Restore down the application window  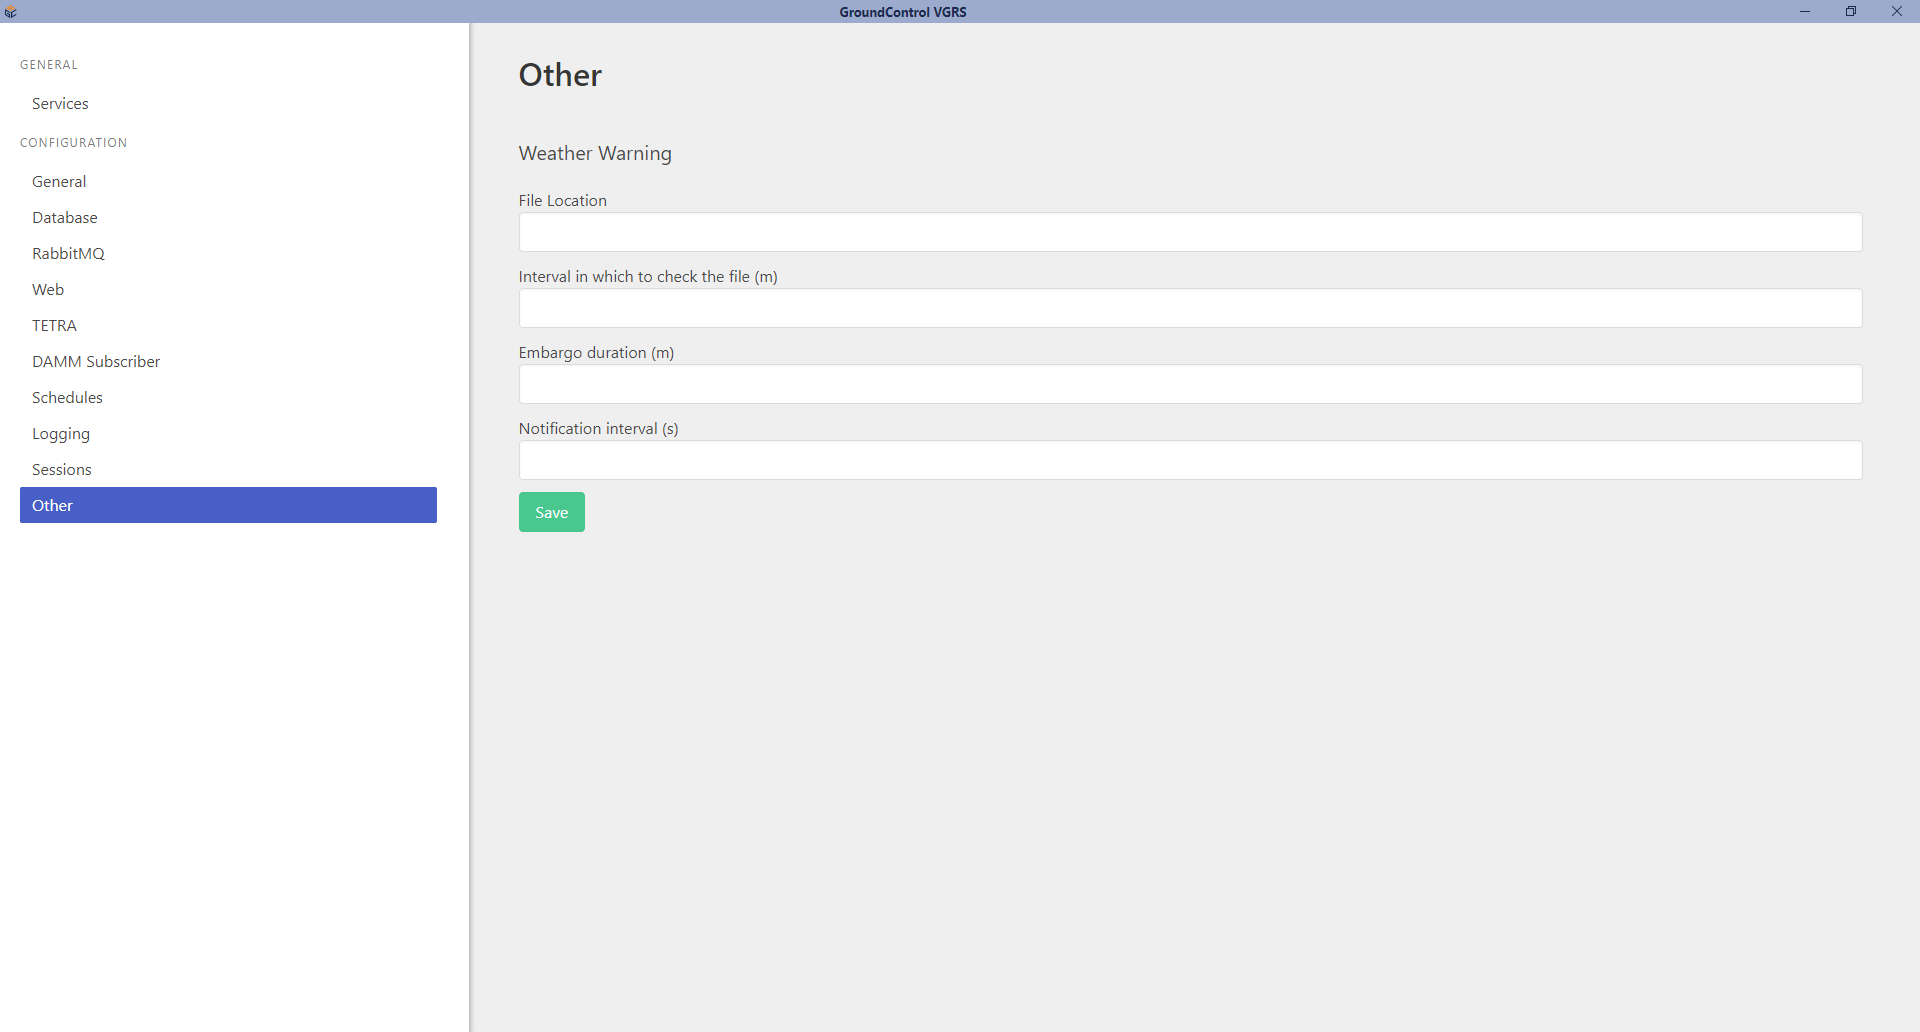pos(1851,12)
